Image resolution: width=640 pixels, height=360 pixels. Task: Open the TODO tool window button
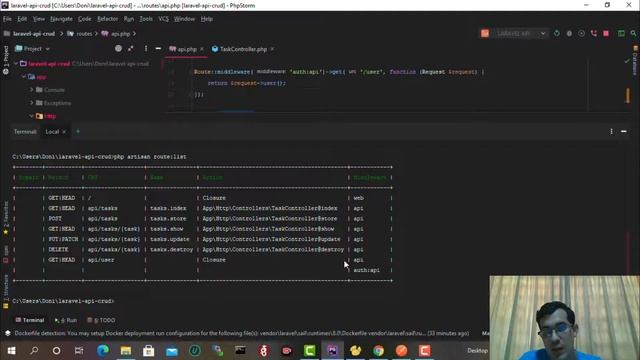(x=101, y=320)
